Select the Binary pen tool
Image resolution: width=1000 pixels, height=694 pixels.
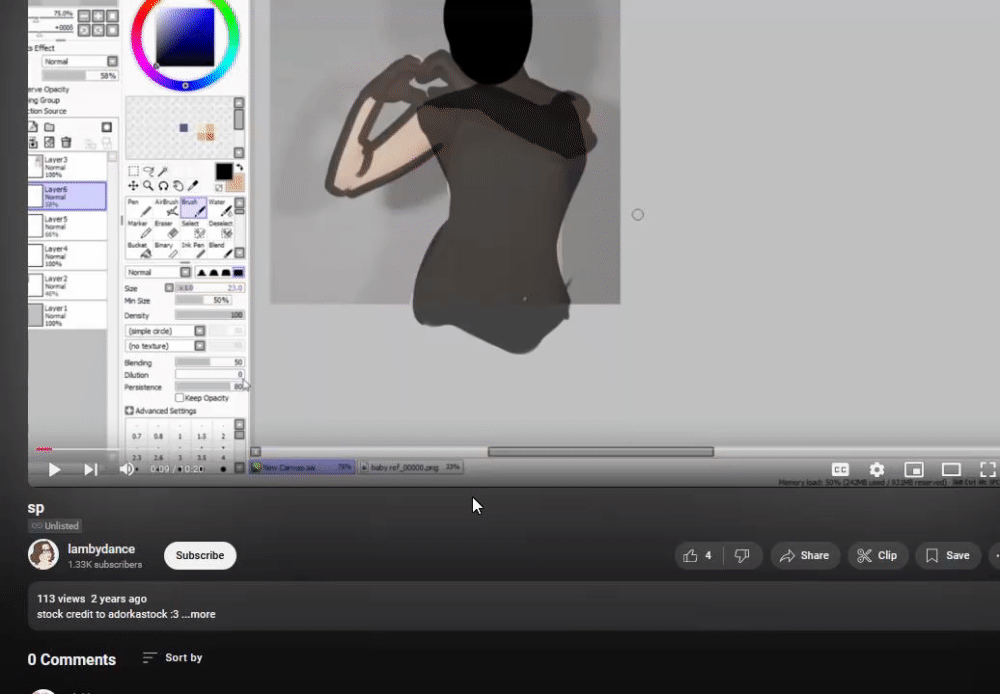click(x=166, y=251)
